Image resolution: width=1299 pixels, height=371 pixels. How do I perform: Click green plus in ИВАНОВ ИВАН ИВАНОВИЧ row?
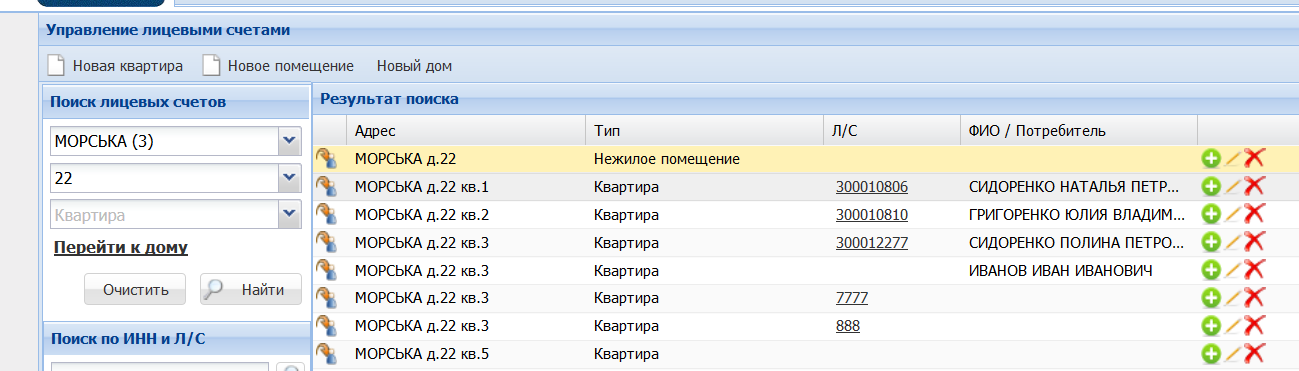1211,270
